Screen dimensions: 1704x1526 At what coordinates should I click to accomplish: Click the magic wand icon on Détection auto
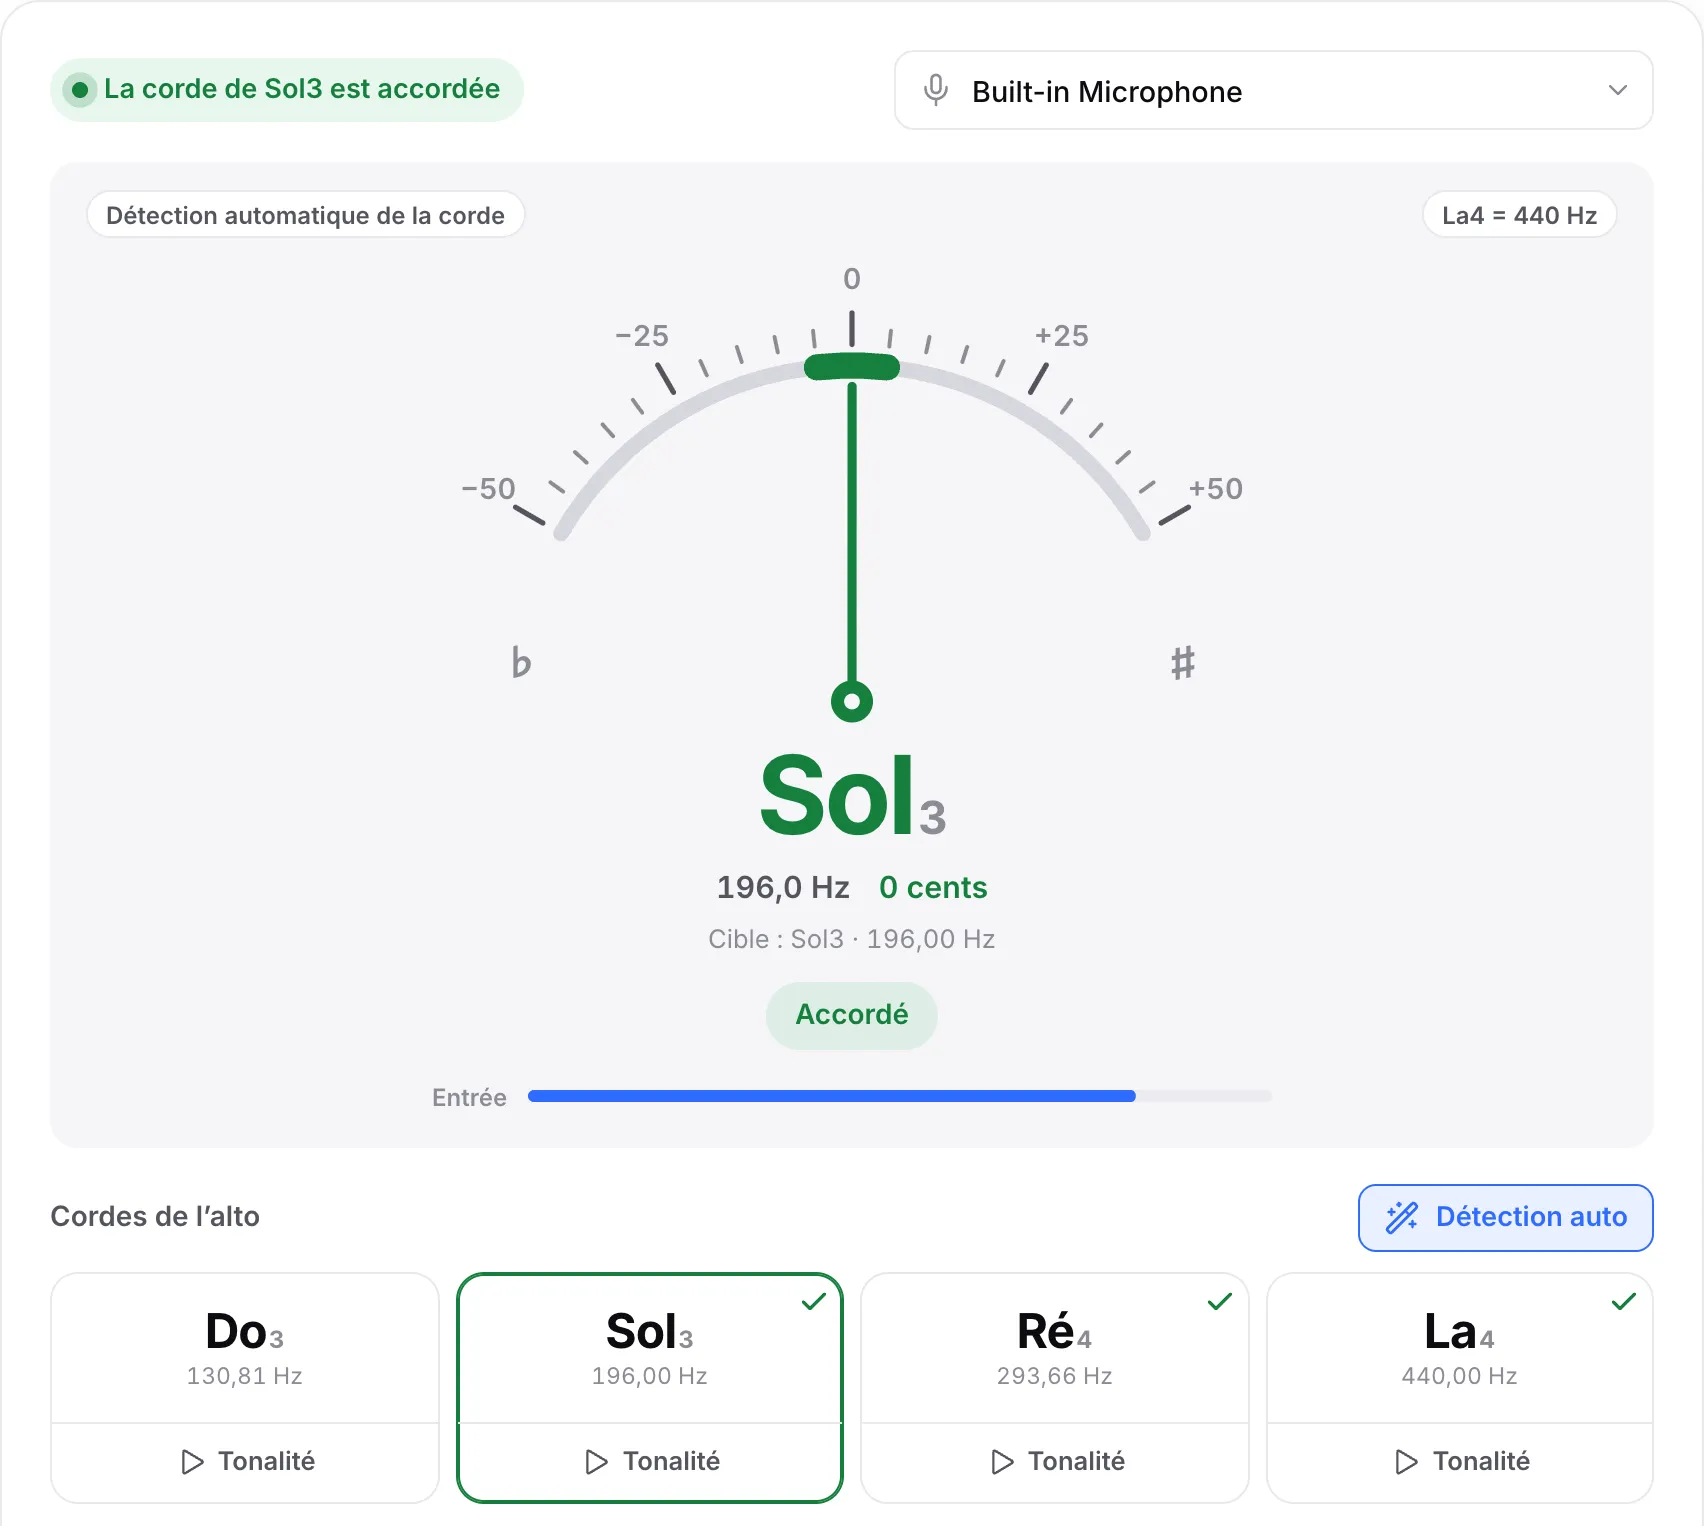1402,1217
